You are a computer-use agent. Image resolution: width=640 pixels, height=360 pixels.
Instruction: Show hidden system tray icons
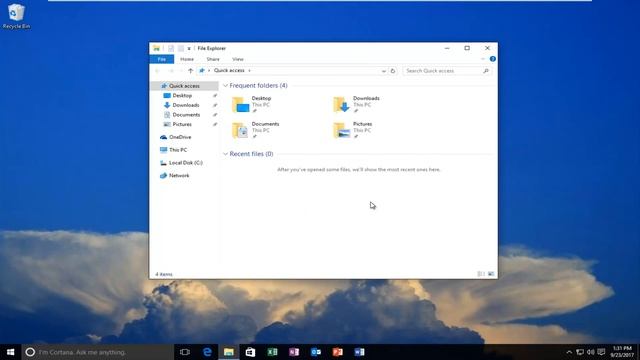tap(569, 352)
